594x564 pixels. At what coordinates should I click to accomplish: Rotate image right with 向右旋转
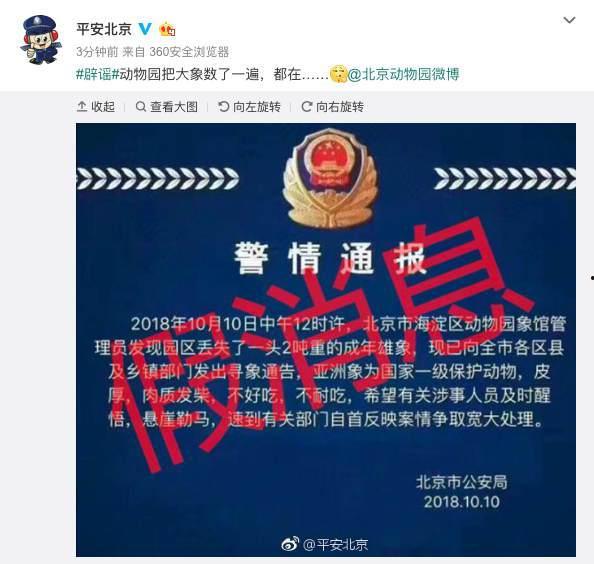click(332, 107)
